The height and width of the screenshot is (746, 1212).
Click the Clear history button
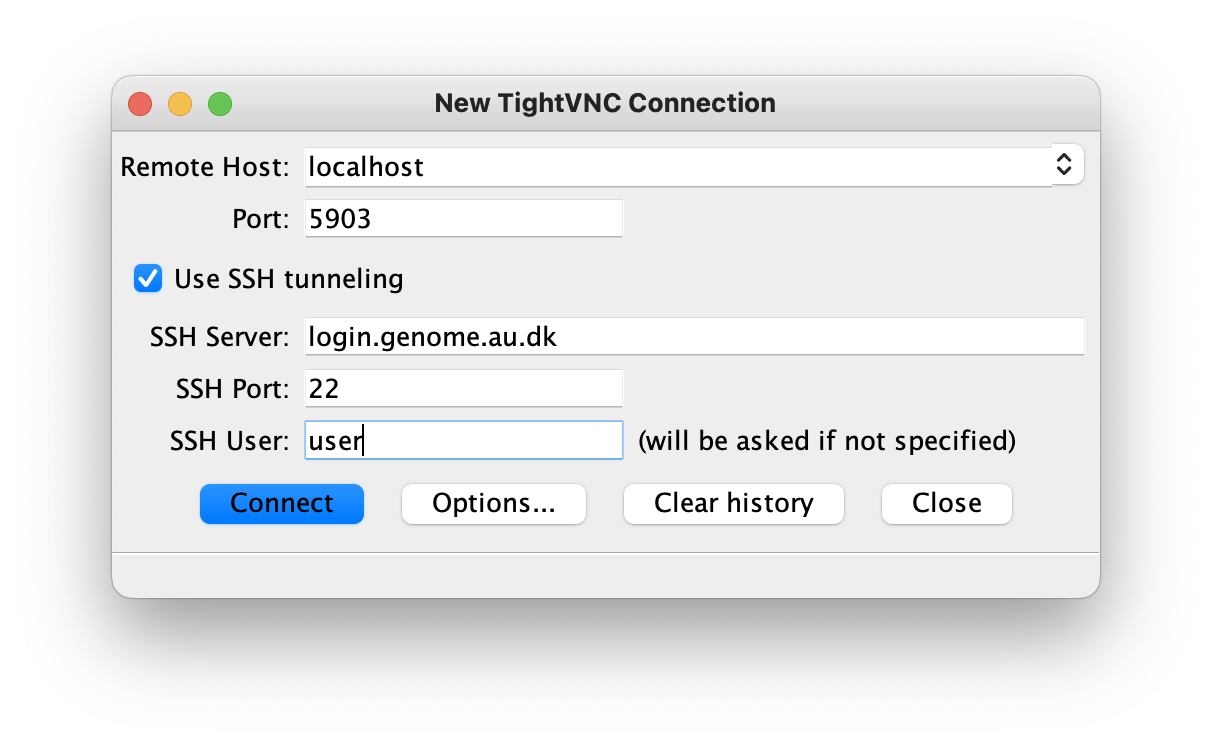733,504
